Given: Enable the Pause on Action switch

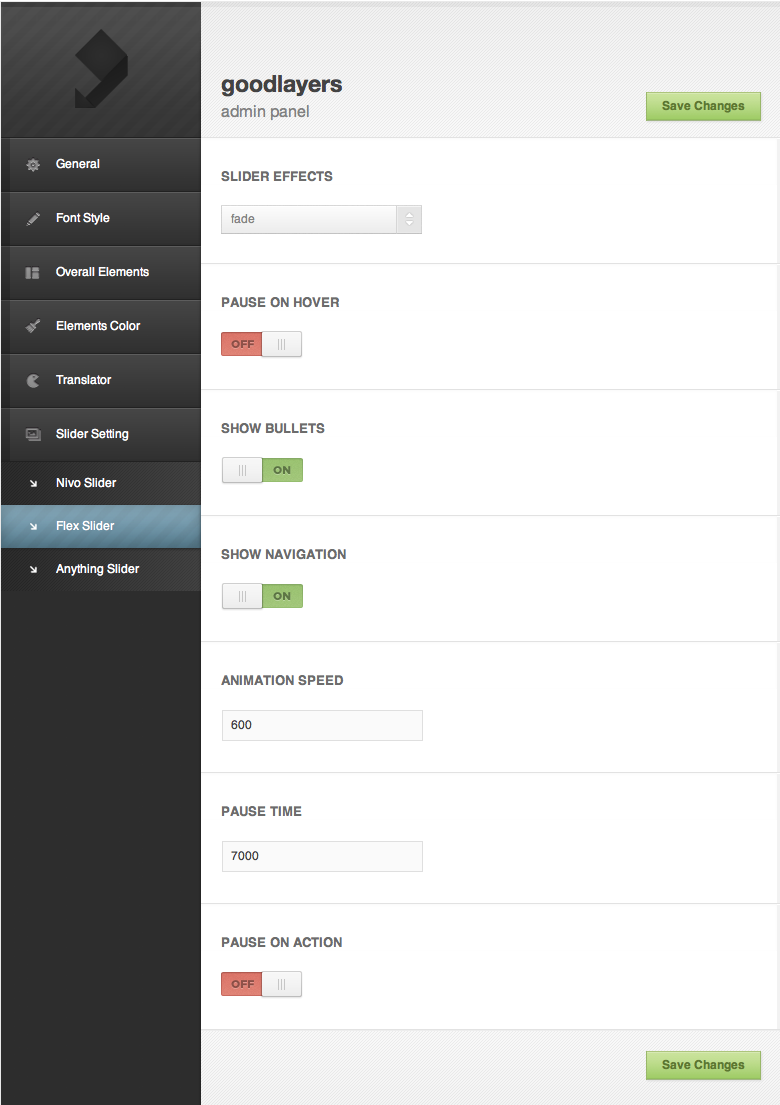Looking at the screenshot, I should pos(261,984).
